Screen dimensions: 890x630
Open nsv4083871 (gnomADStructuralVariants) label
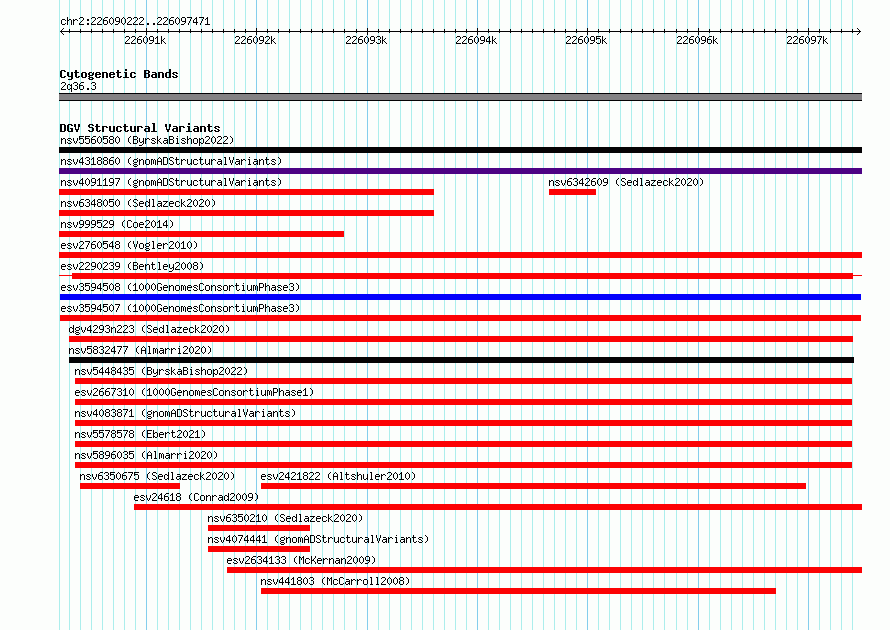tap(185, 413)
